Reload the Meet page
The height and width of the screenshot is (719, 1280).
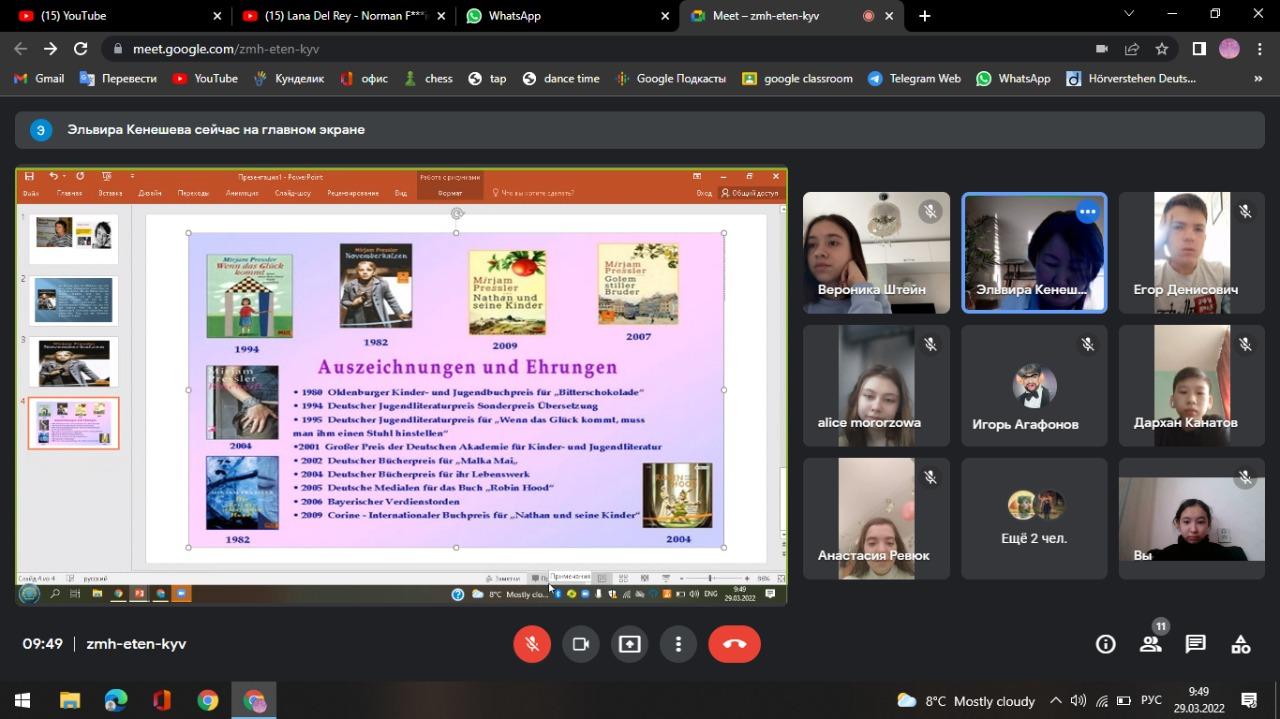(81, 49)
